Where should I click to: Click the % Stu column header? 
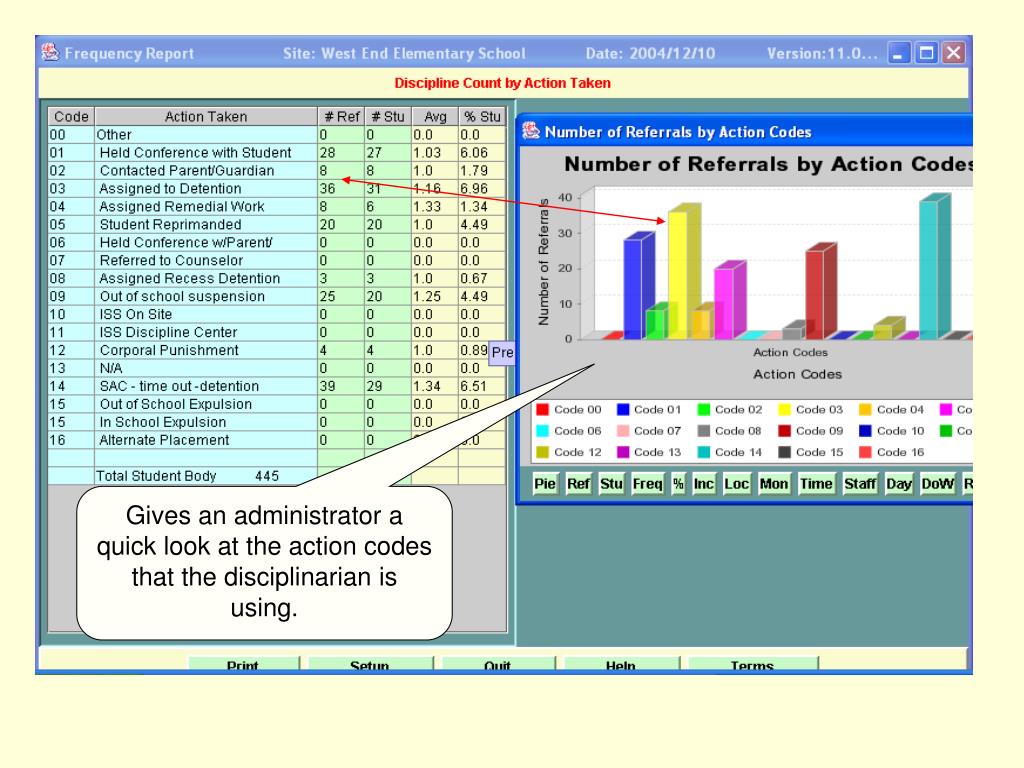(482, 116)
